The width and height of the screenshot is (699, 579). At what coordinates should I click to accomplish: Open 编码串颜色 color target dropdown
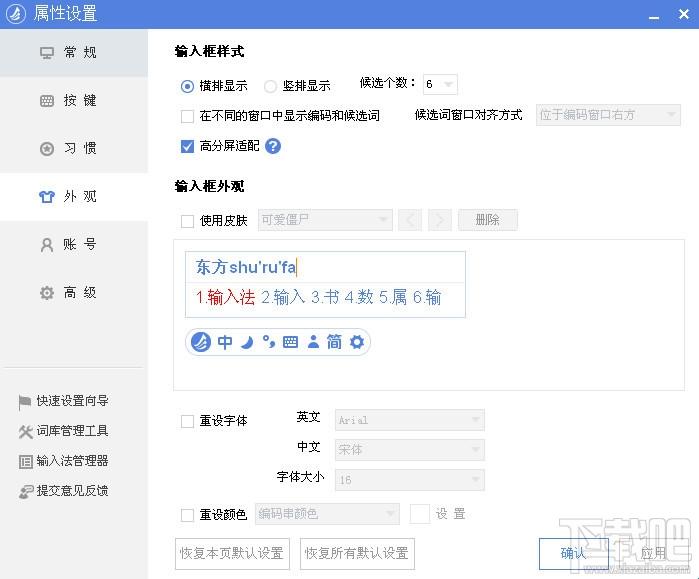(x=327, y=514)
